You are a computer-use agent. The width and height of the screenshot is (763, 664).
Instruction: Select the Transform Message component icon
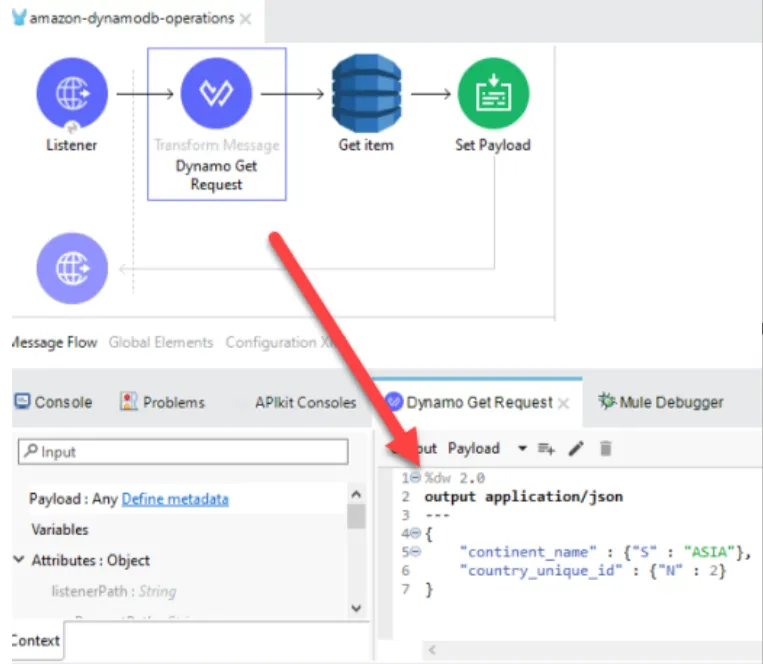tap(216, 93)
